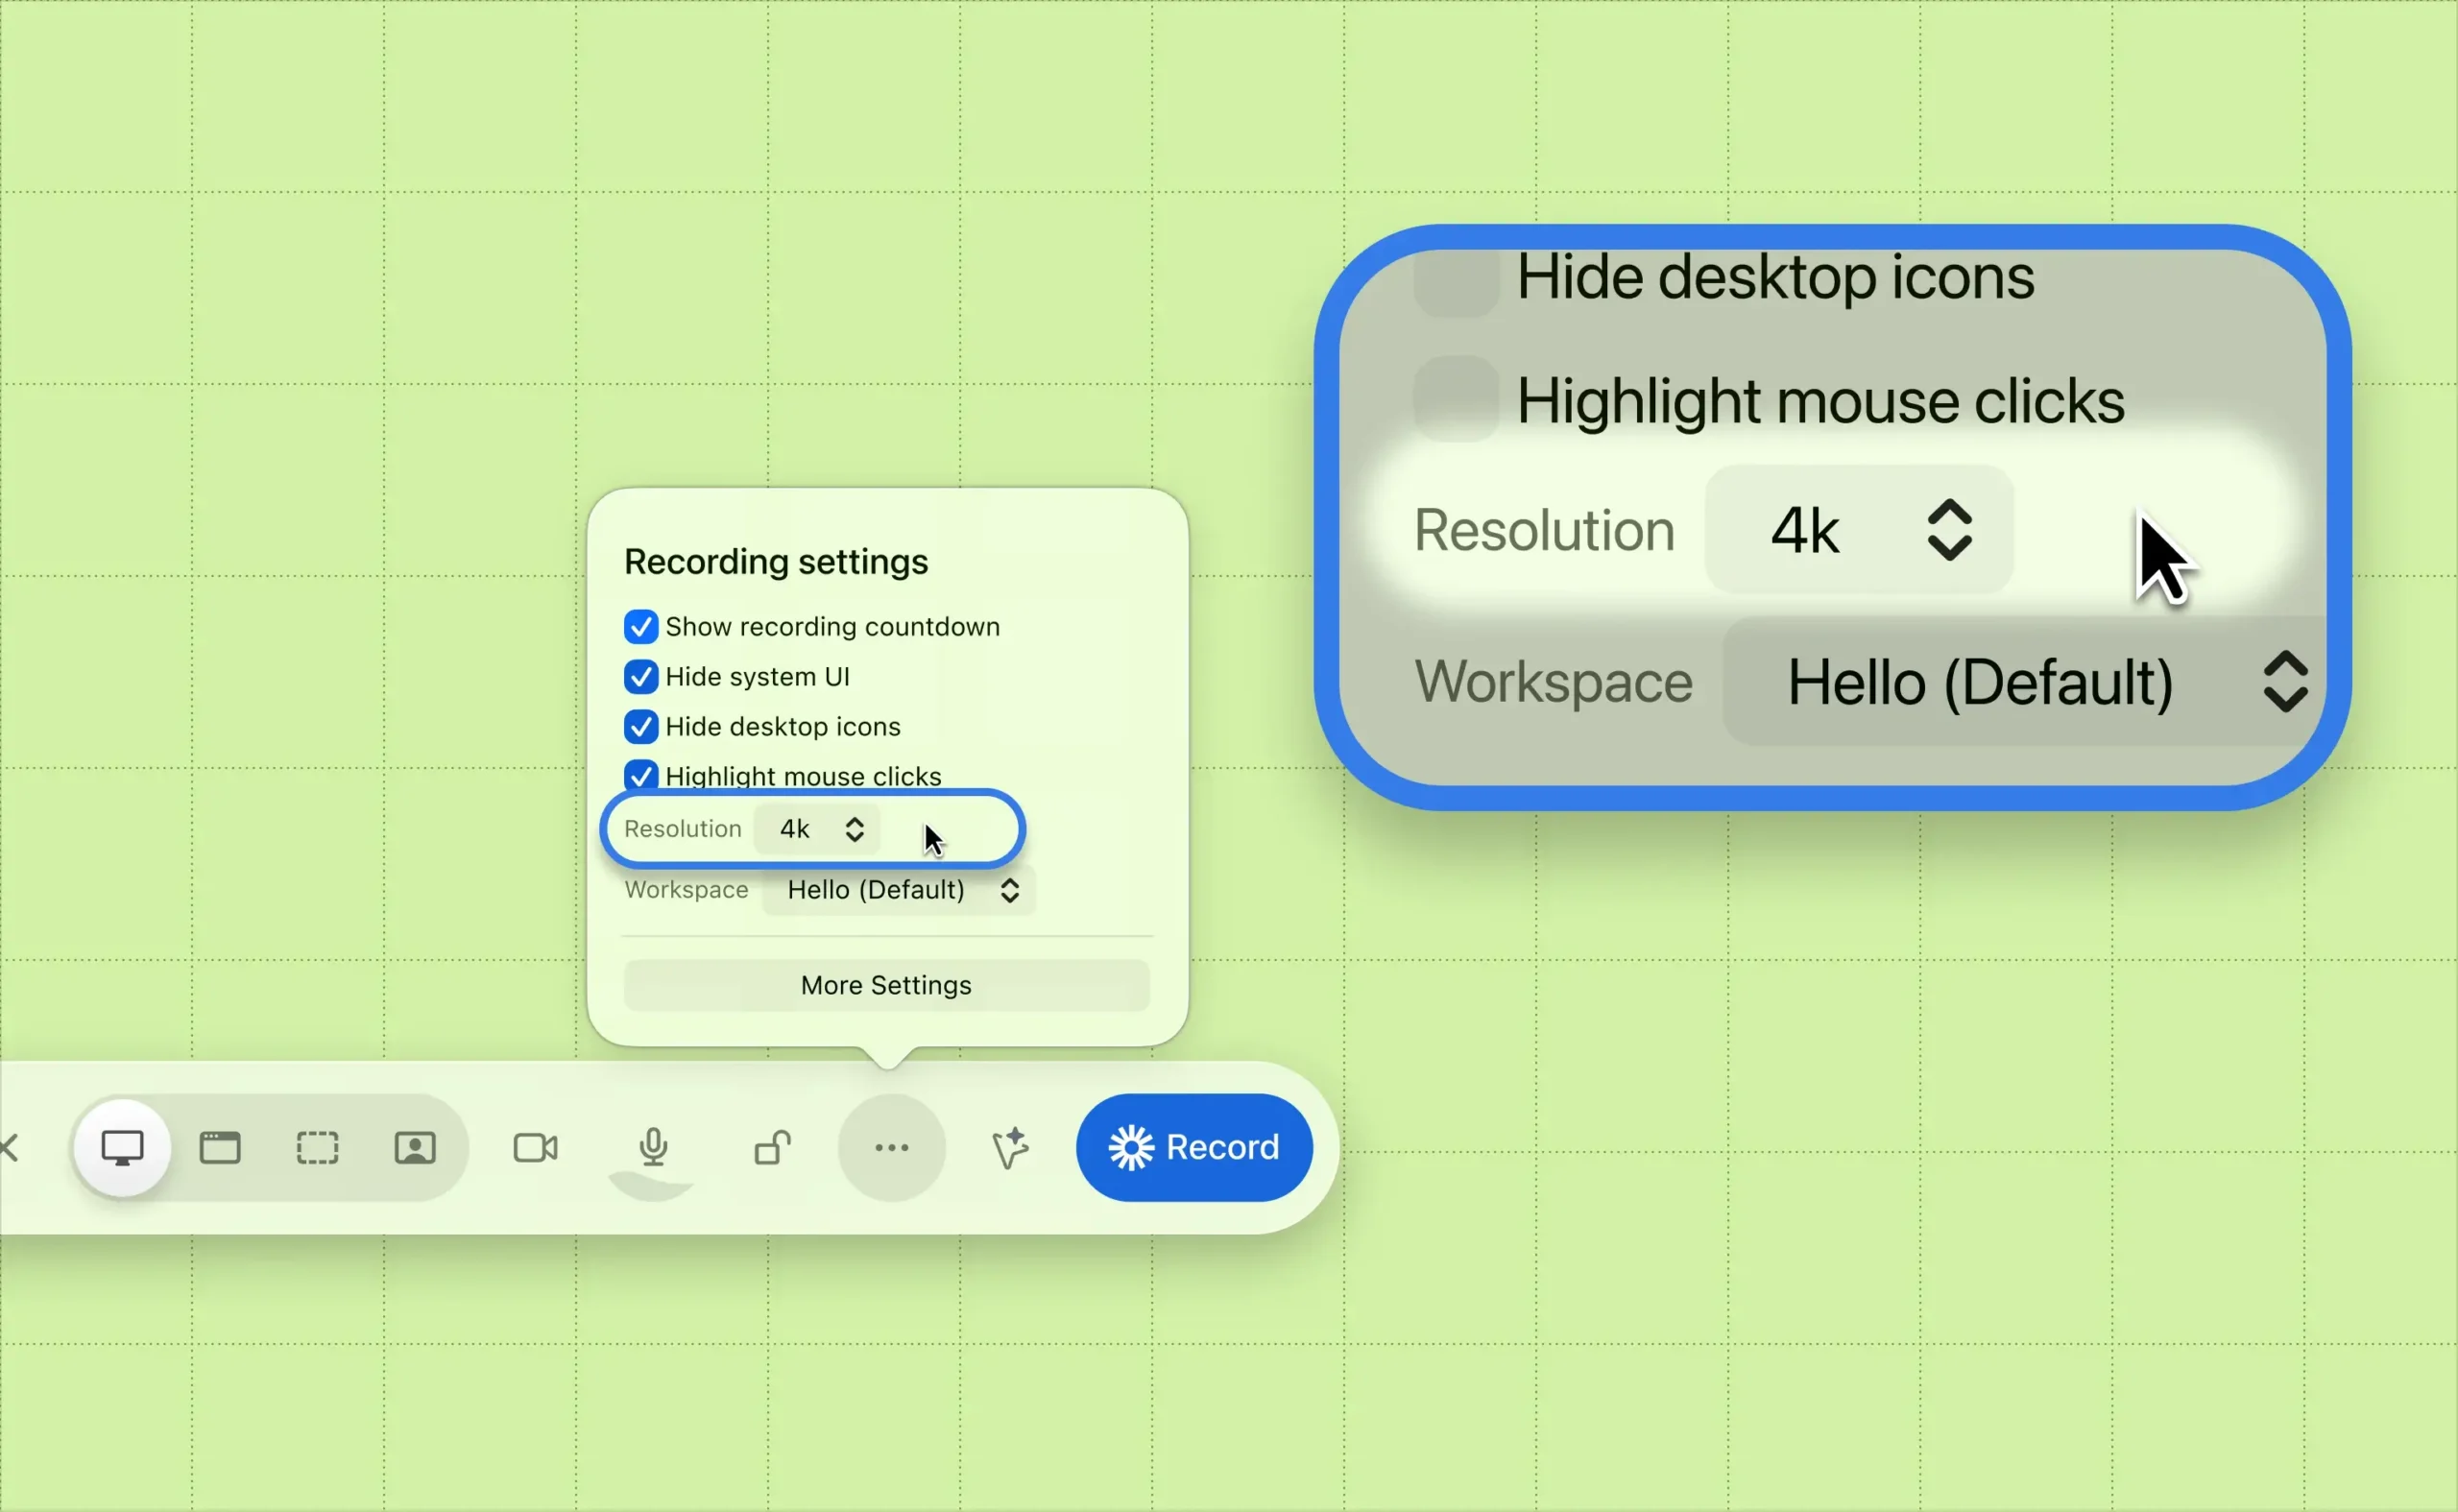Toggle Hide desktop icons checkbox in popover

click(x=641, y=727)
